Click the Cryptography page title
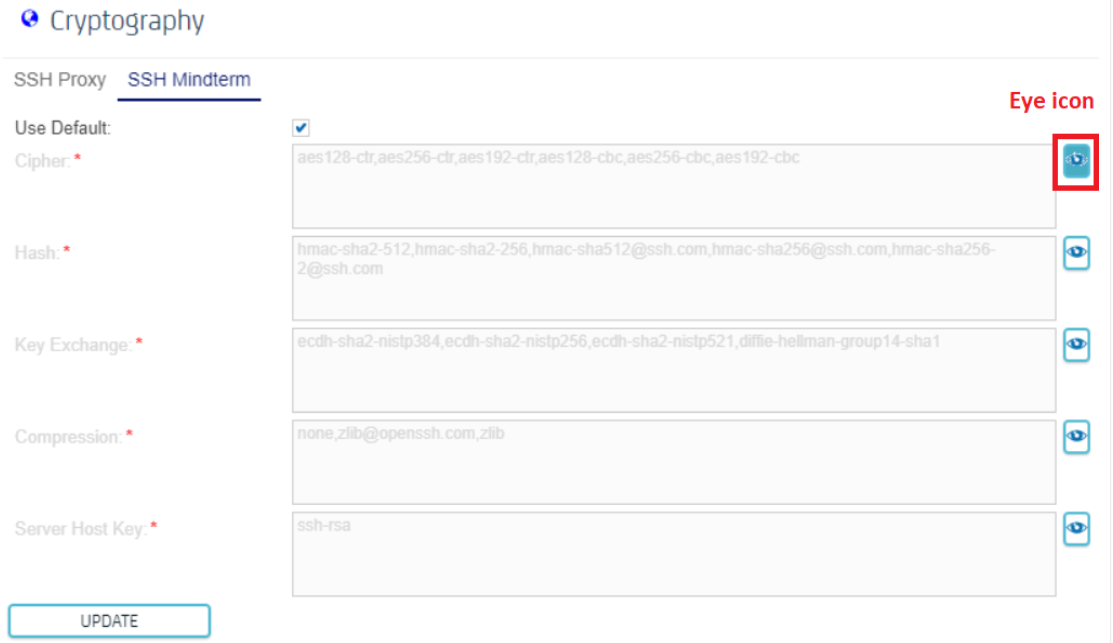The width and height of the screenshot is (1113, 643). click(x=127, y=21)
